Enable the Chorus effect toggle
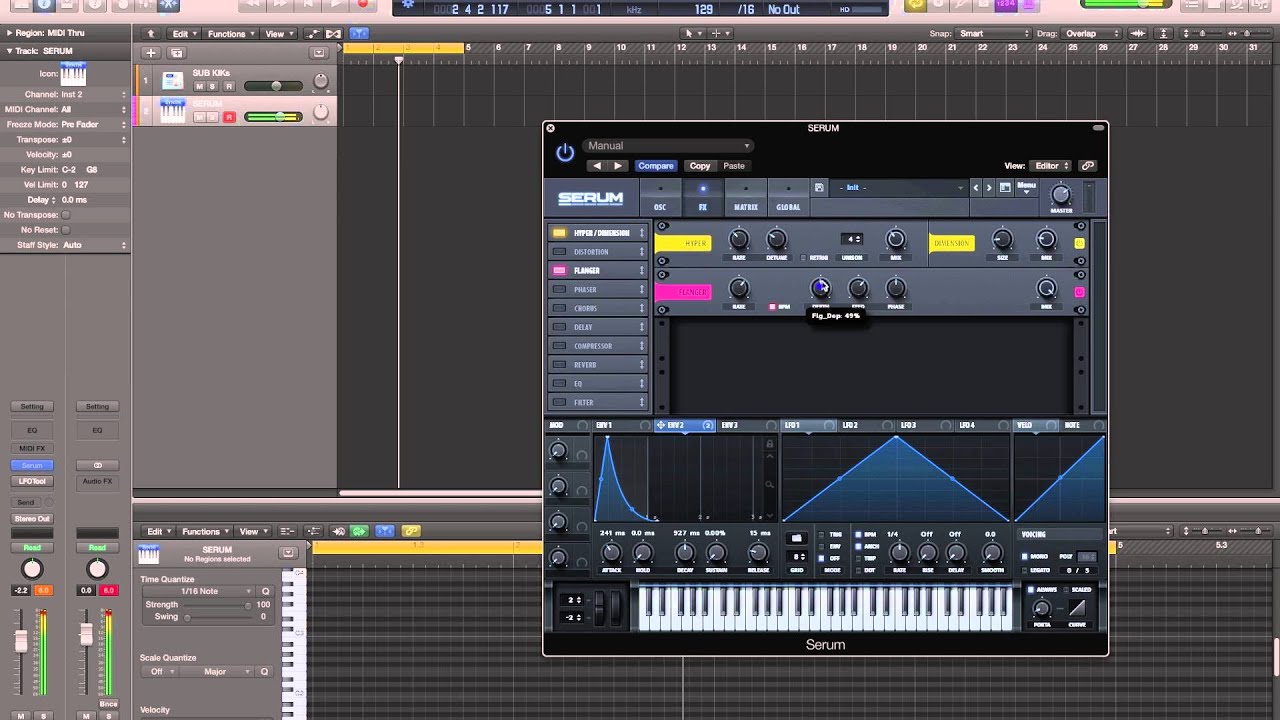This screenshot has height=720, width=1280. (559, 308)
